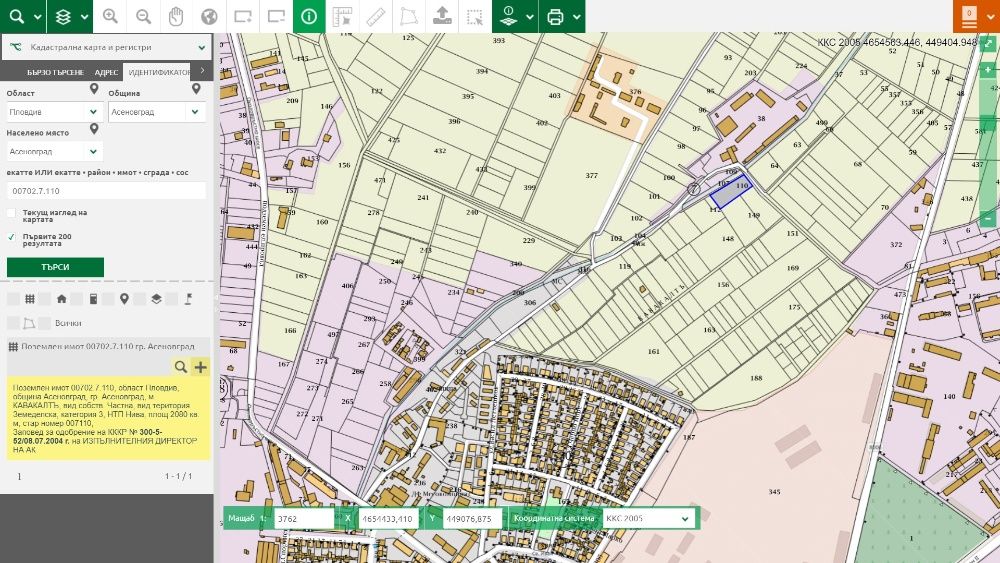Click the globe full extent tool
This screenshot has width=1000, height=563.
tap(209, 17)
